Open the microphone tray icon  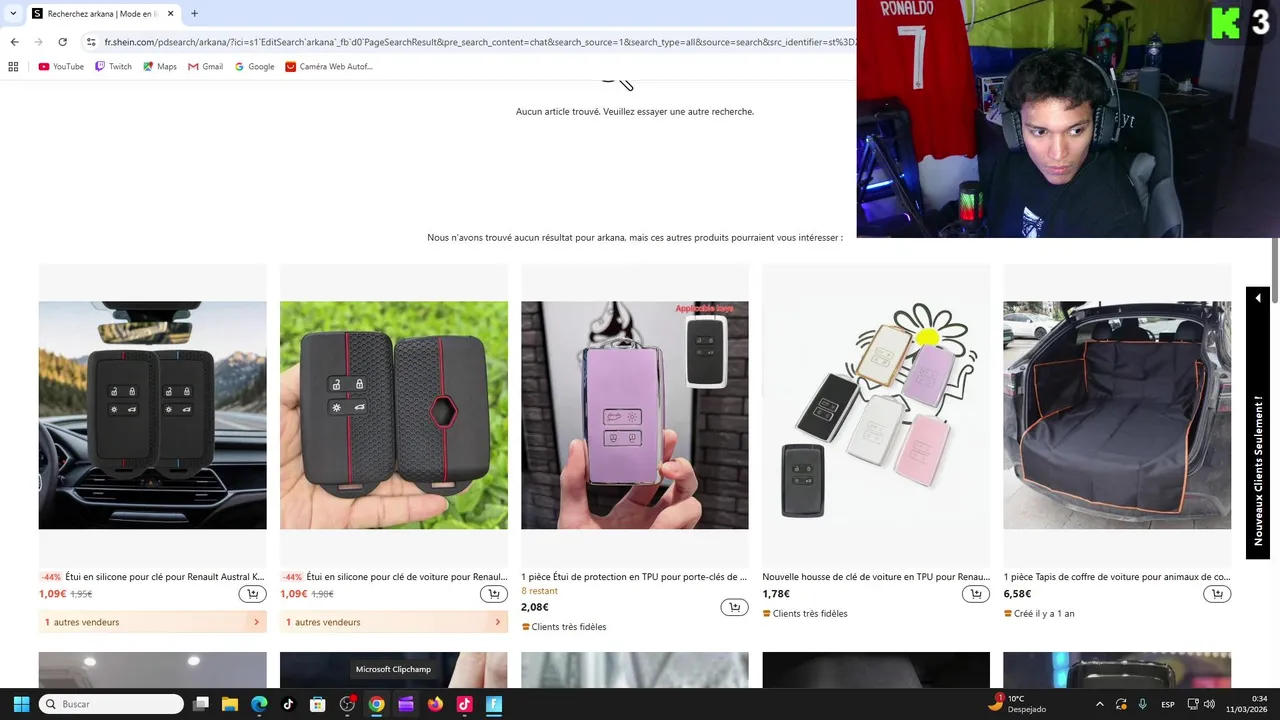pyautogui.click(x=1143, y=704)
